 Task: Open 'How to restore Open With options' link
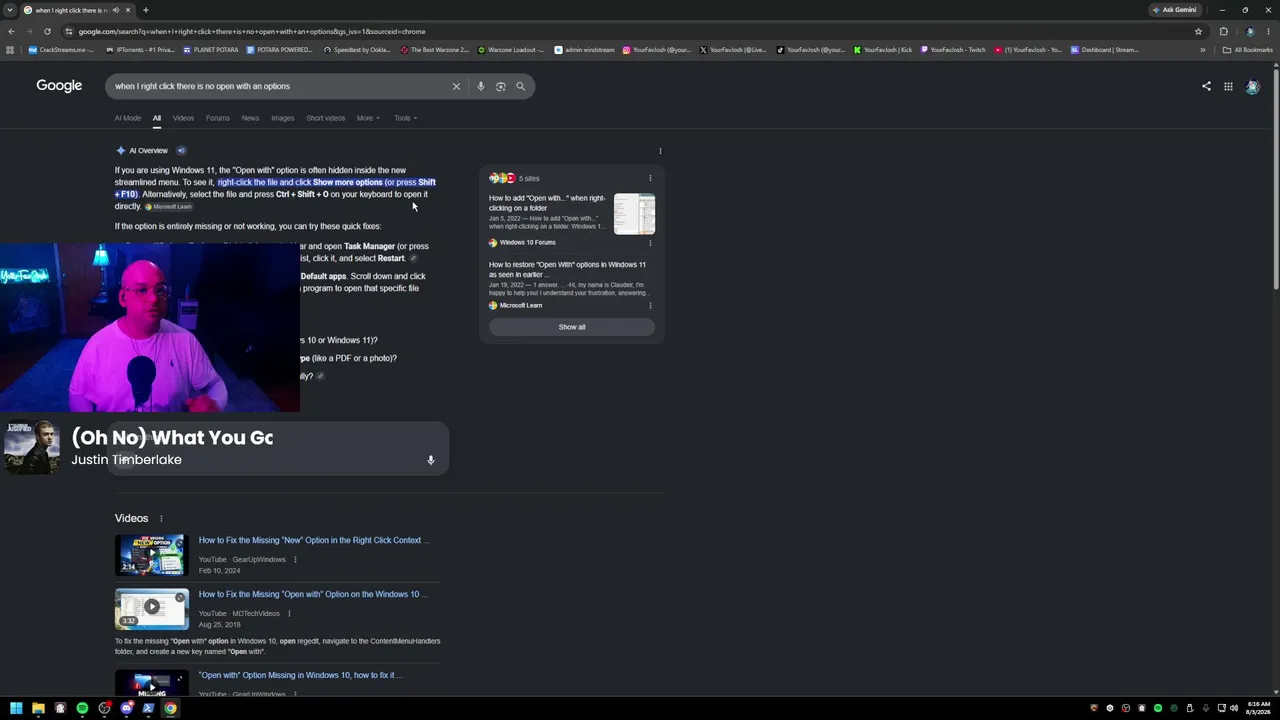coord(567,269)
